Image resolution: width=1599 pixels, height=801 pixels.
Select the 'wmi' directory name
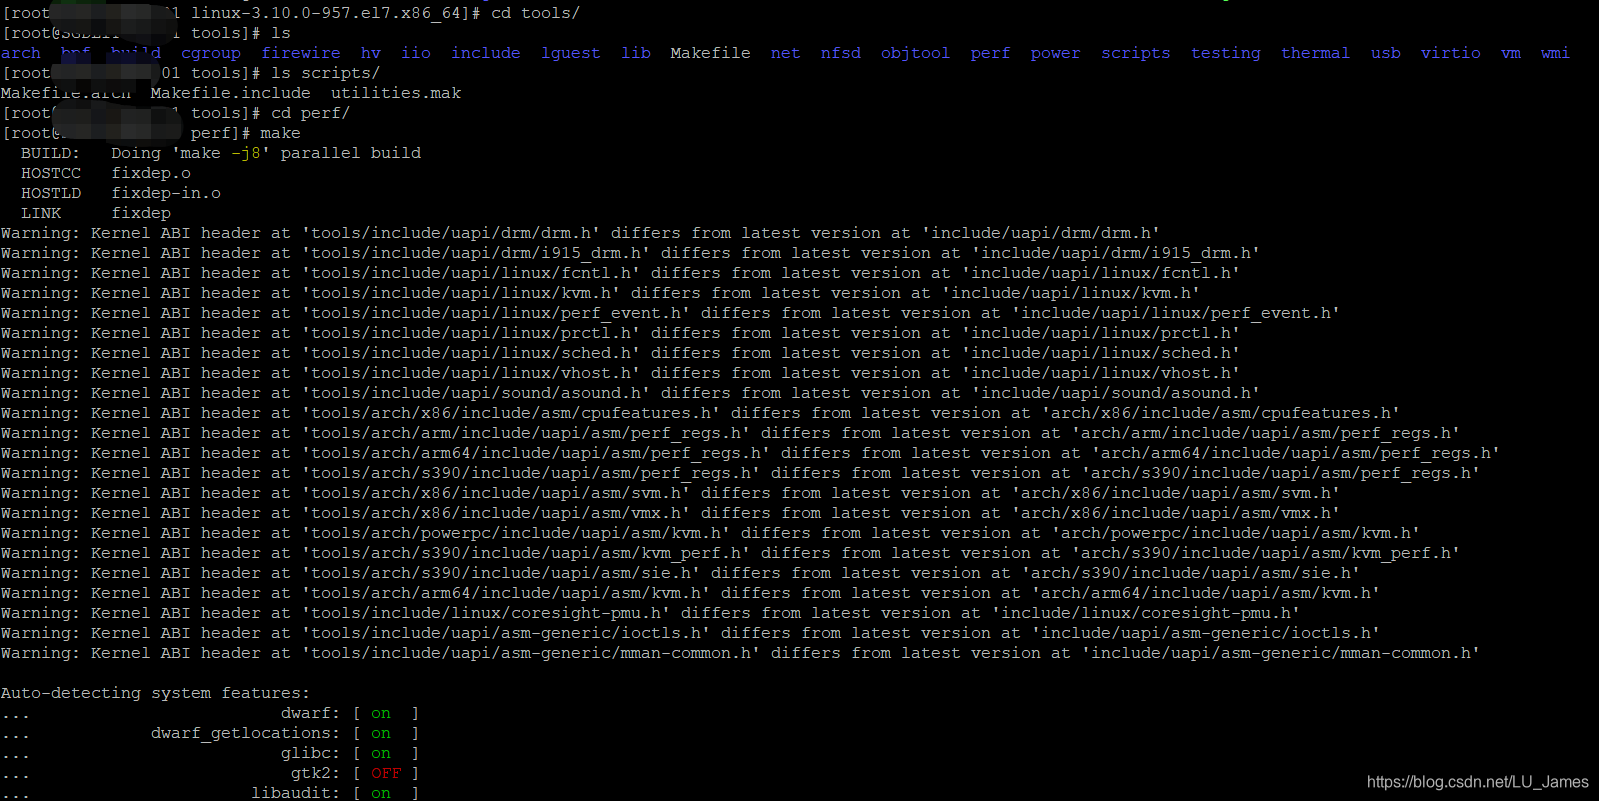pyautogui.click(x=1556, y=53)
